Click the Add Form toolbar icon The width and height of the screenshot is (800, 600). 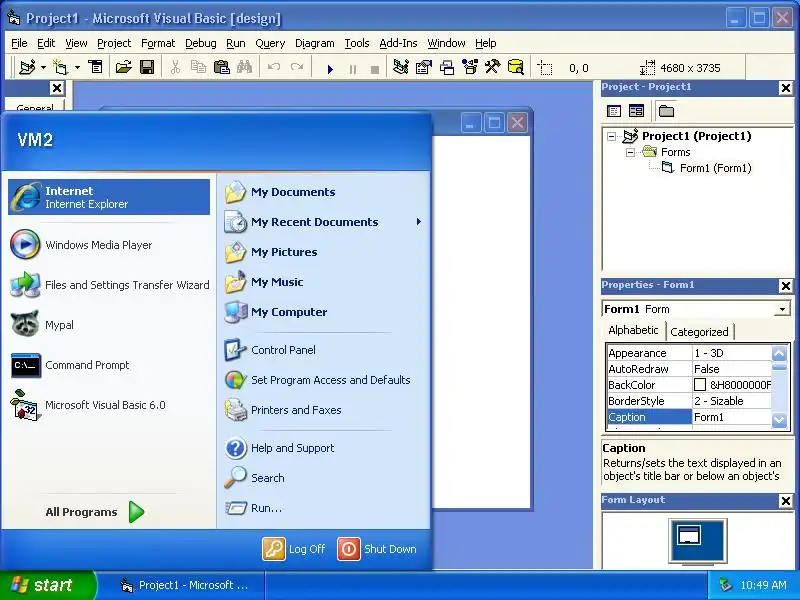(x=61, y=67)
